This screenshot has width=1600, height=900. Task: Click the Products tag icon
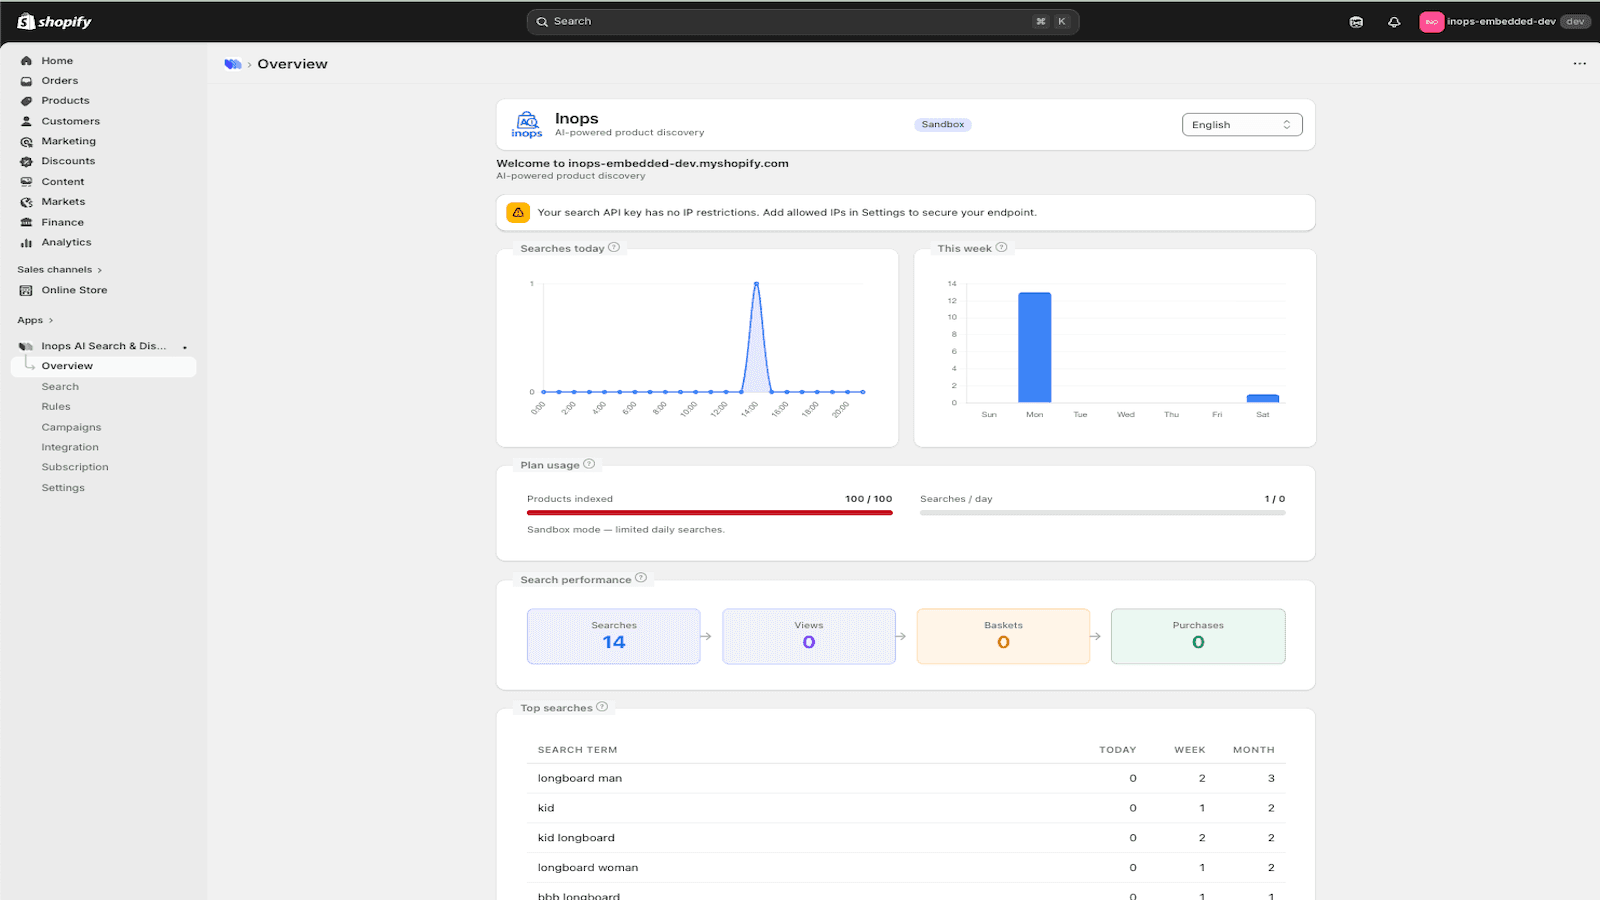[26, 101]
